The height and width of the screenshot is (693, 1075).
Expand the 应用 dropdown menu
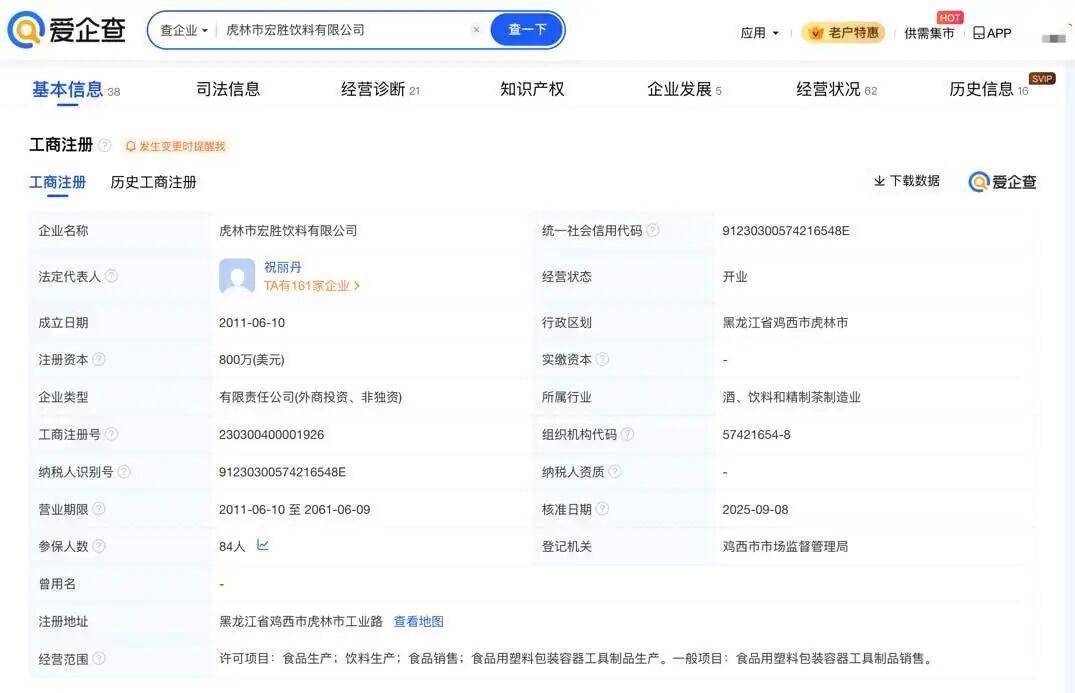click(x=759, y=33)
